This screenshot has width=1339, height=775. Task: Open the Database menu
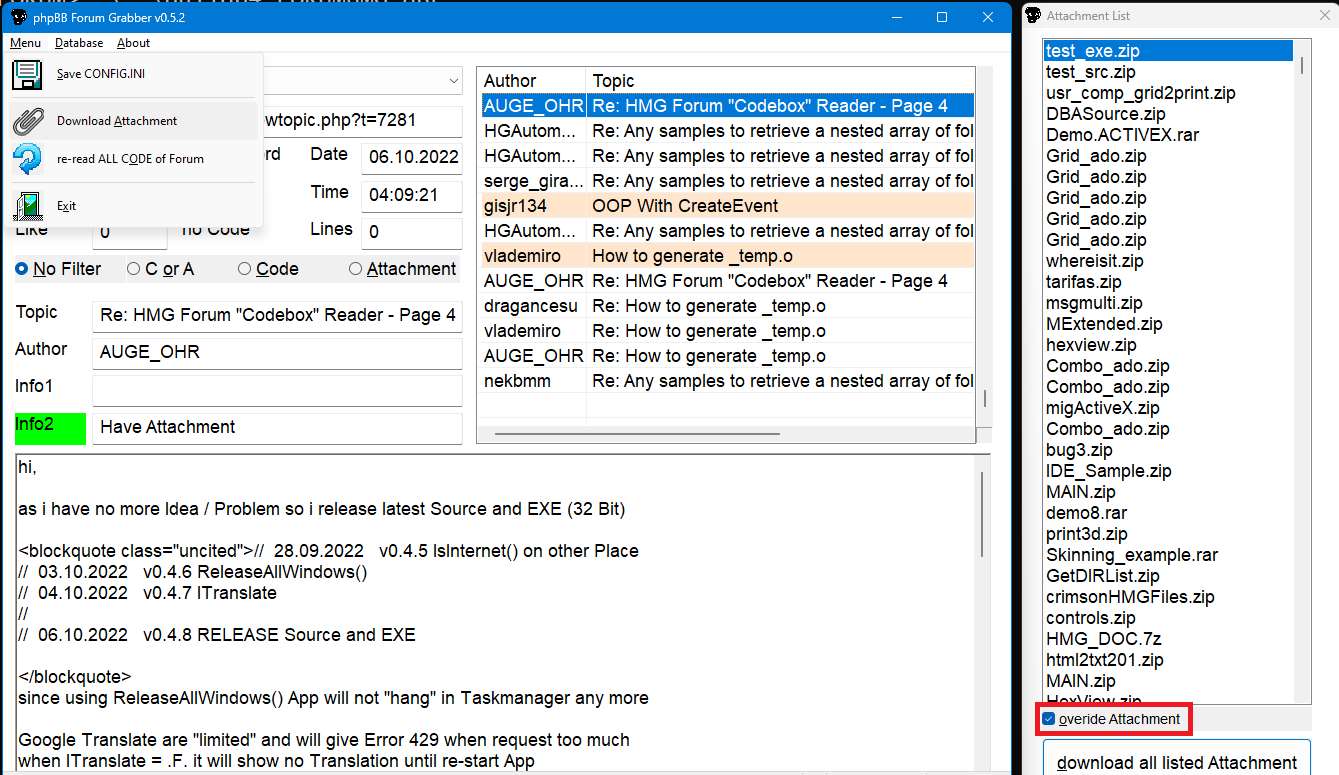point(79,43)
